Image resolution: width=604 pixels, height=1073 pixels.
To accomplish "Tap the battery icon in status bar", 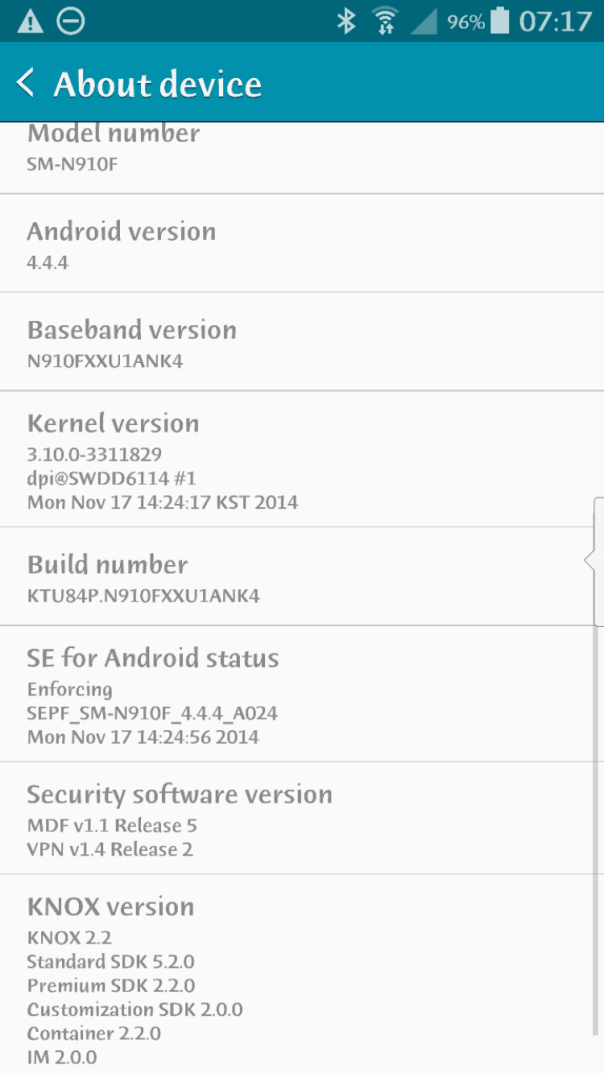I will pos(500,21).
